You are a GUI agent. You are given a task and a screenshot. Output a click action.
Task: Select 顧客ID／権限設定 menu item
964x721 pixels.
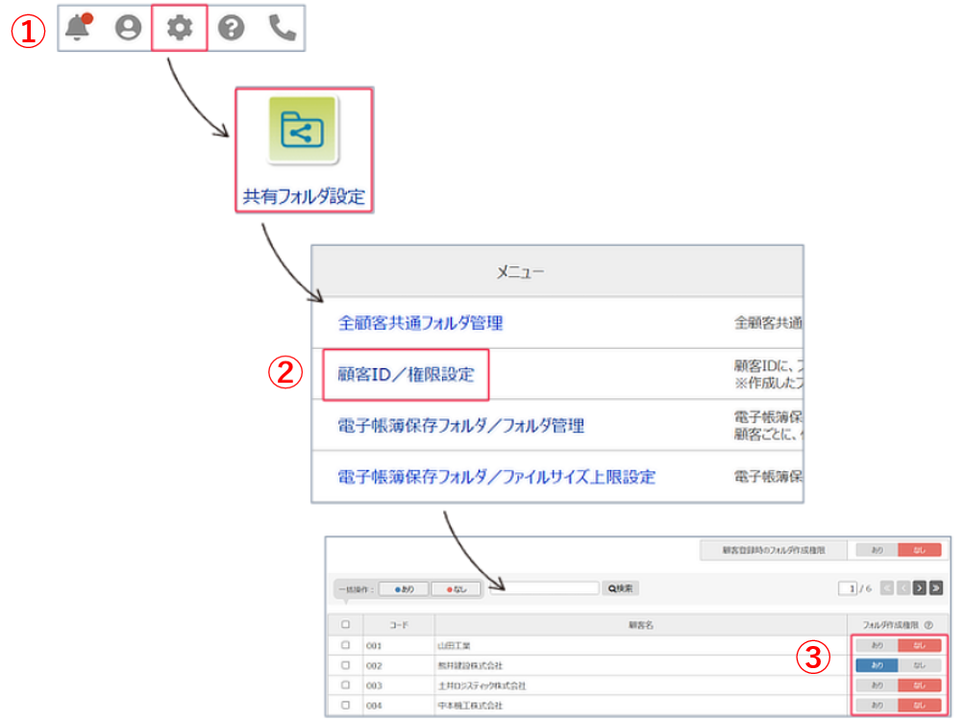point(406,375)
